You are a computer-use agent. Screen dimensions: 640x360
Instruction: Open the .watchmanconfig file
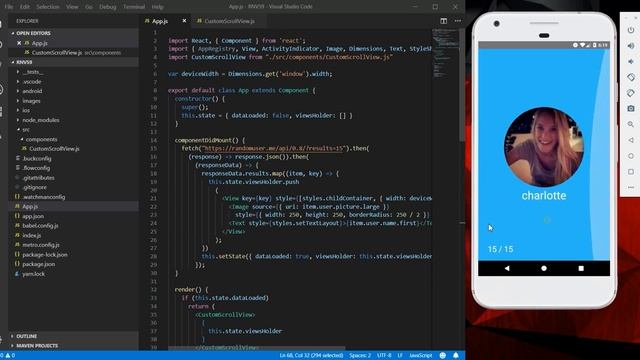[44, 197]
